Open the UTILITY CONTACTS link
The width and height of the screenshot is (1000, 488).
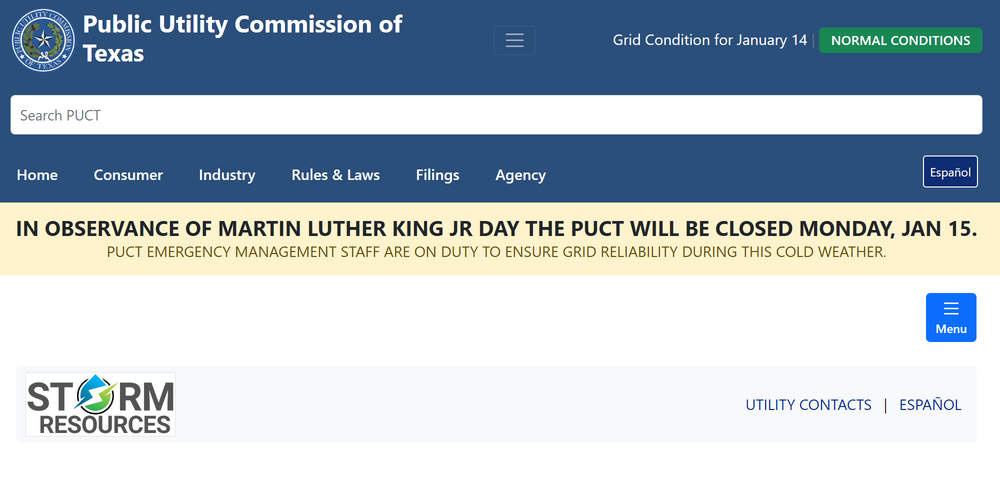coord(808,405)
